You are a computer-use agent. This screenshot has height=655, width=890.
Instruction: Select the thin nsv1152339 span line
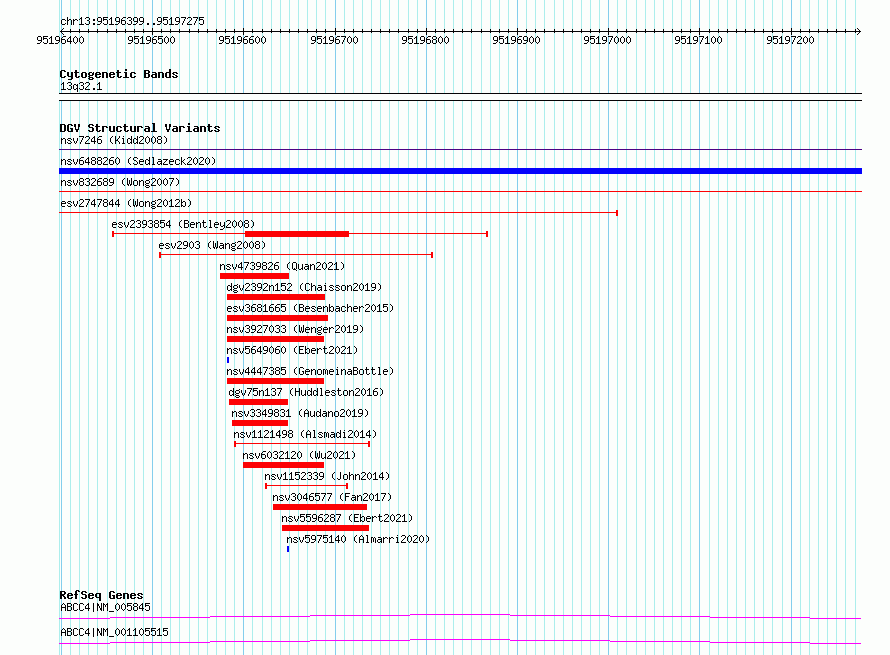pyautogui.click(x=307, y=486)
